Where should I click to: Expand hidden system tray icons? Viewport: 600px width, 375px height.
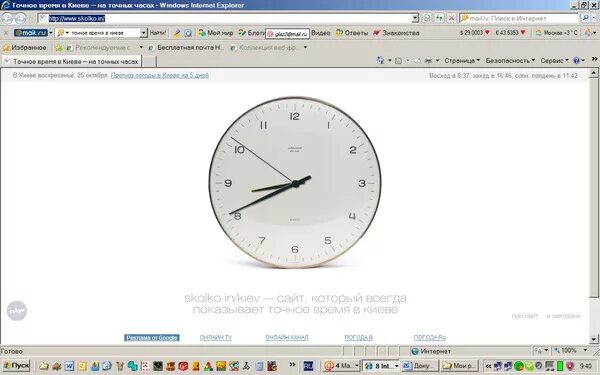(488, 366)
